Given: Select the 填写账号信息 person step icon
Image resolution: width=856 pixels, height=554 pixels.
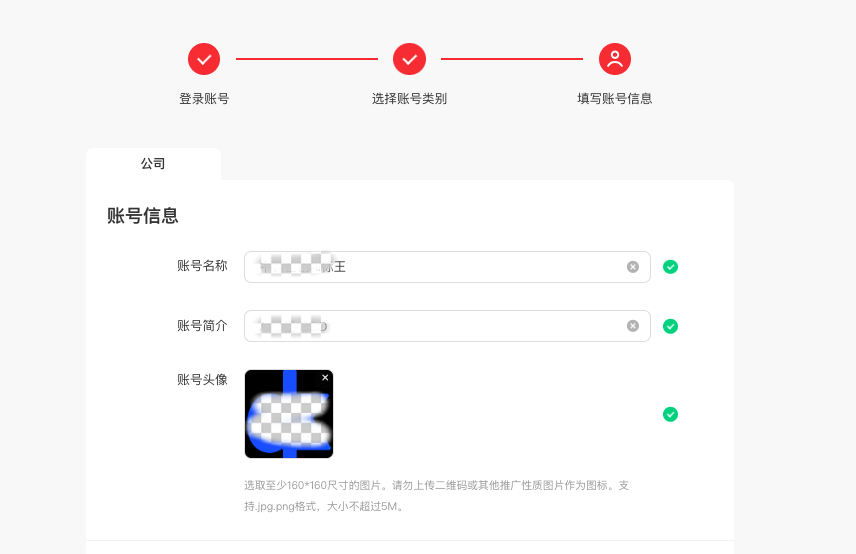Looking at the screenshot, I should point(615,59).
